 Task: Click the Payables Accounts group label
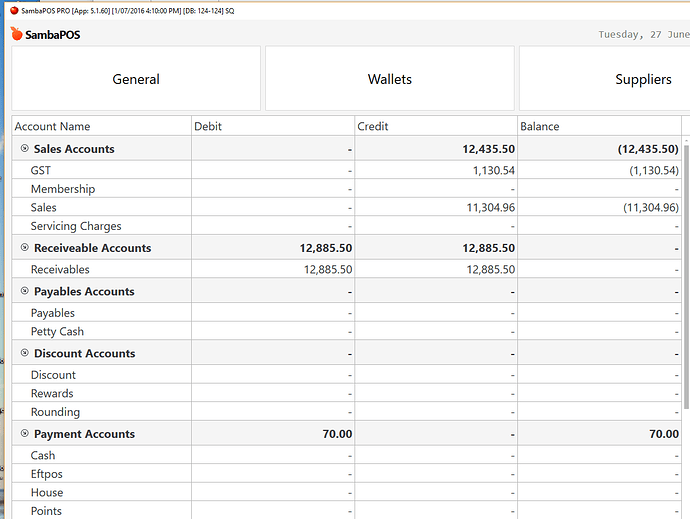tap(84, 291)
